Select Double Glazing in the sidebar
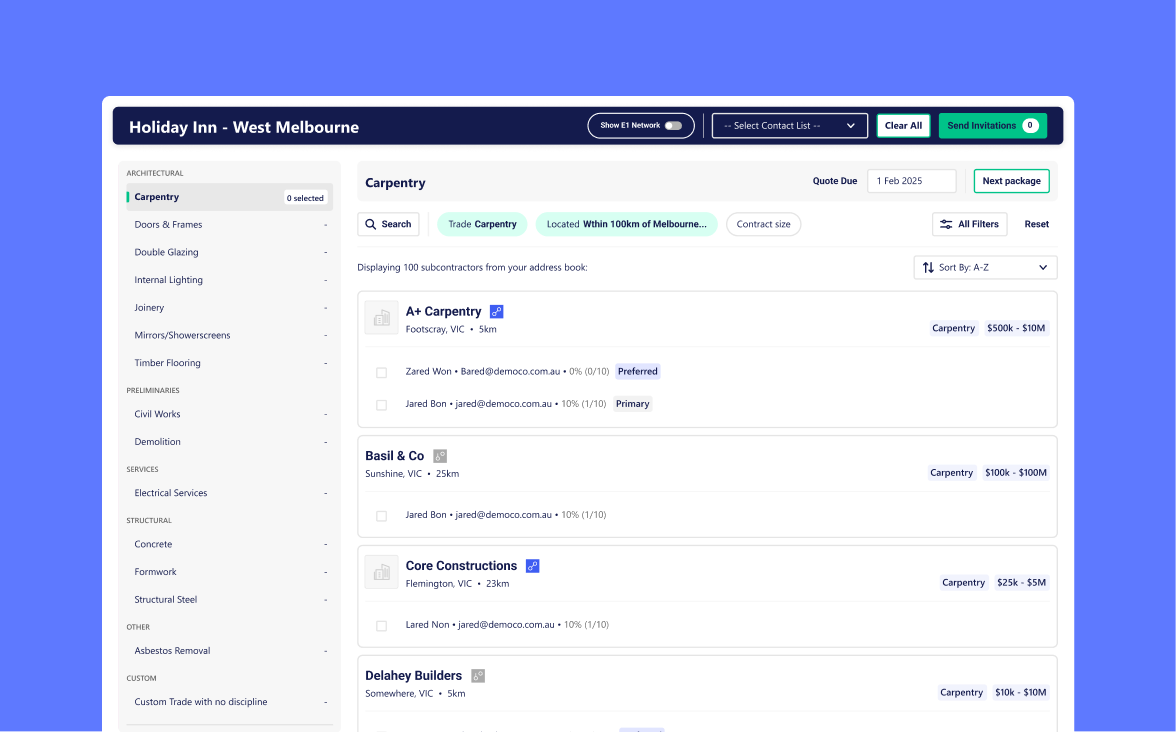Screen dimensions: 1176x732 click(x=230, y=253)
